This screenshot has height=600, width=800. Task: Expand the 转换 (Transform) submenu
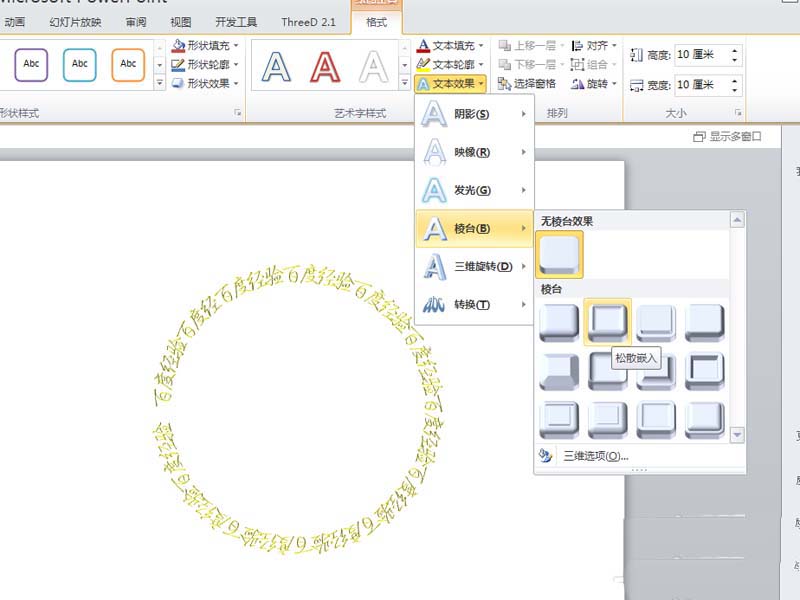point(470,305)
